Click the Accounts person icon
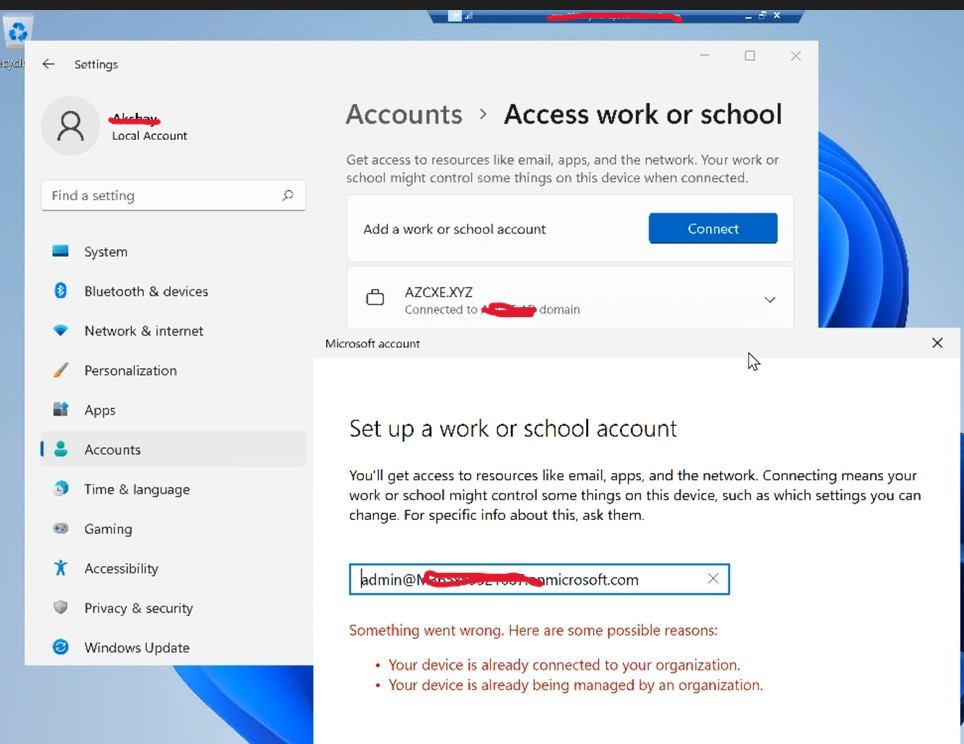 coord(60,449)
